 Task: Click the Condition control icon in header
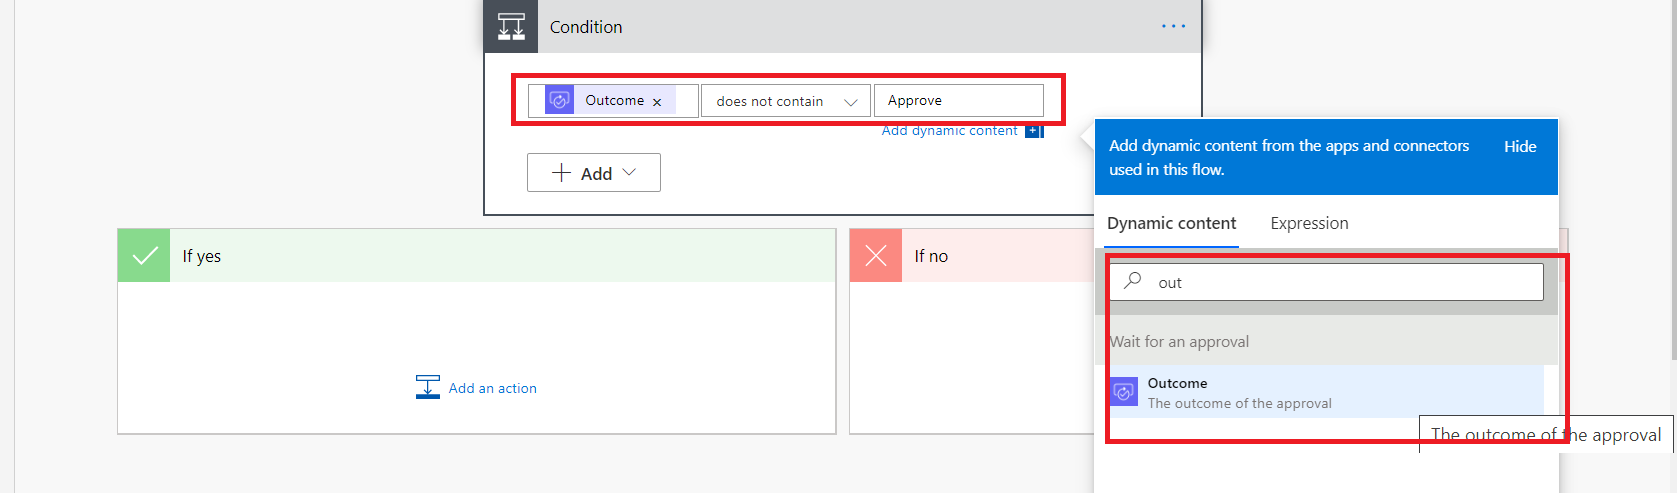[511, 27]
